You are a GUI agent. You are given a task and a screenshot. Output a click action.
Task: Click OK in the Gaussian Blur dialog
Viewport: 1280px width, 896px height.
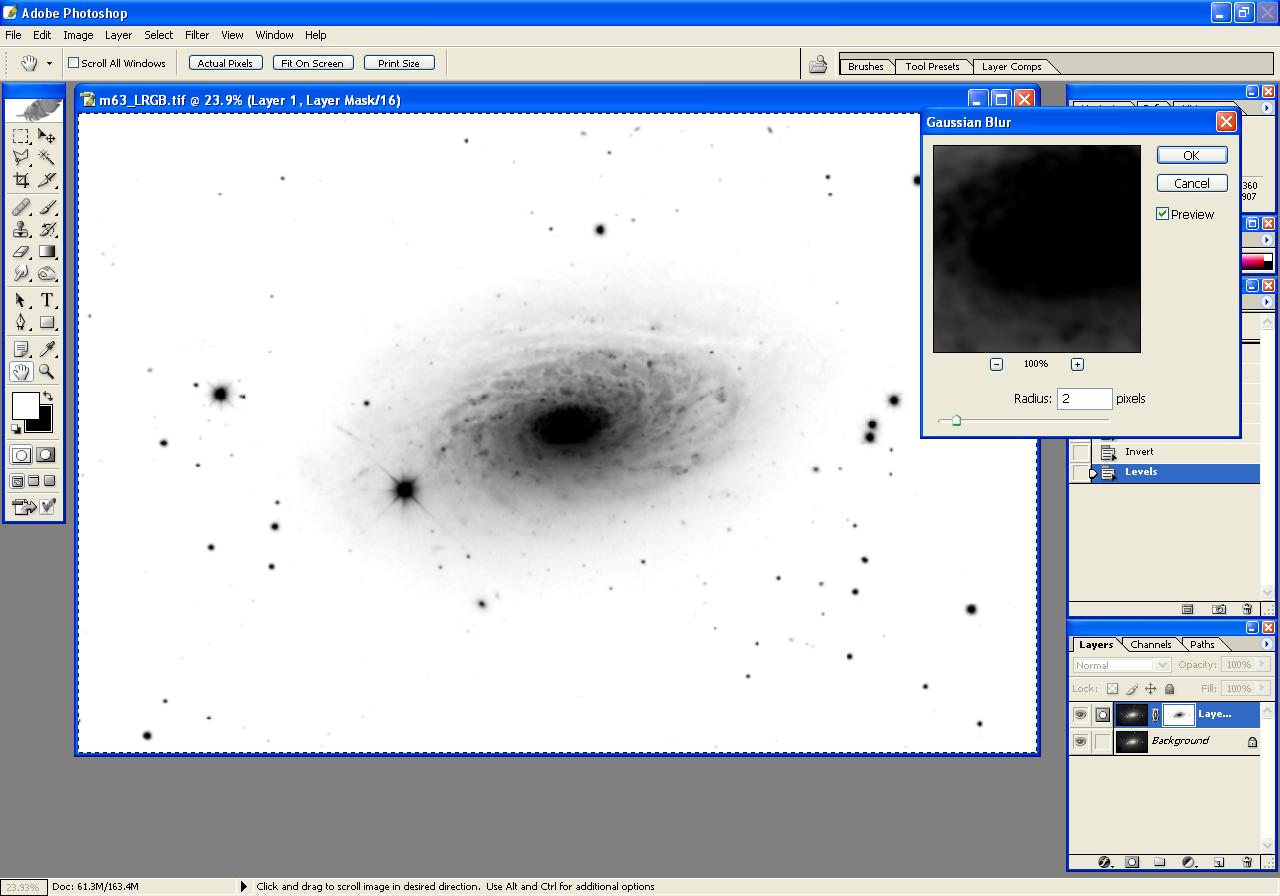(x=1191, y=155)
